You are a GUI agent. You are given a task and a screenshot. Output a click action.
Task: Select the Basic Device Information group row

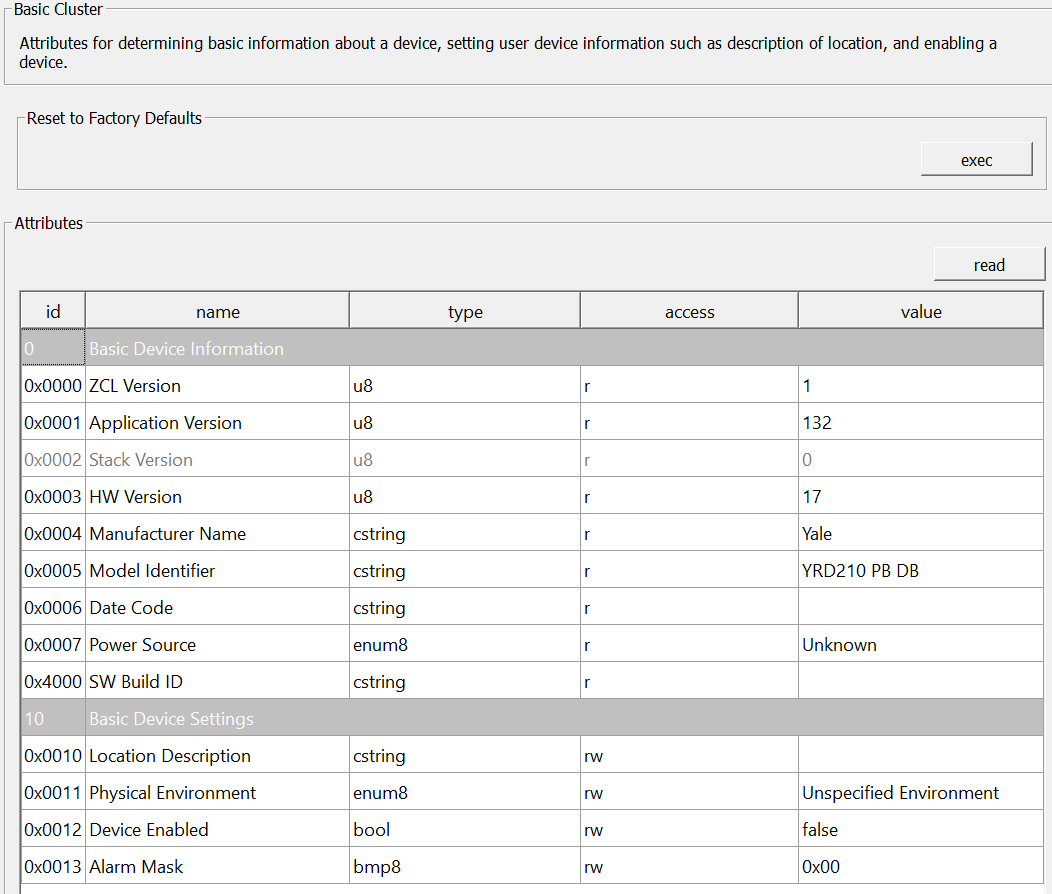click(532, 348)
